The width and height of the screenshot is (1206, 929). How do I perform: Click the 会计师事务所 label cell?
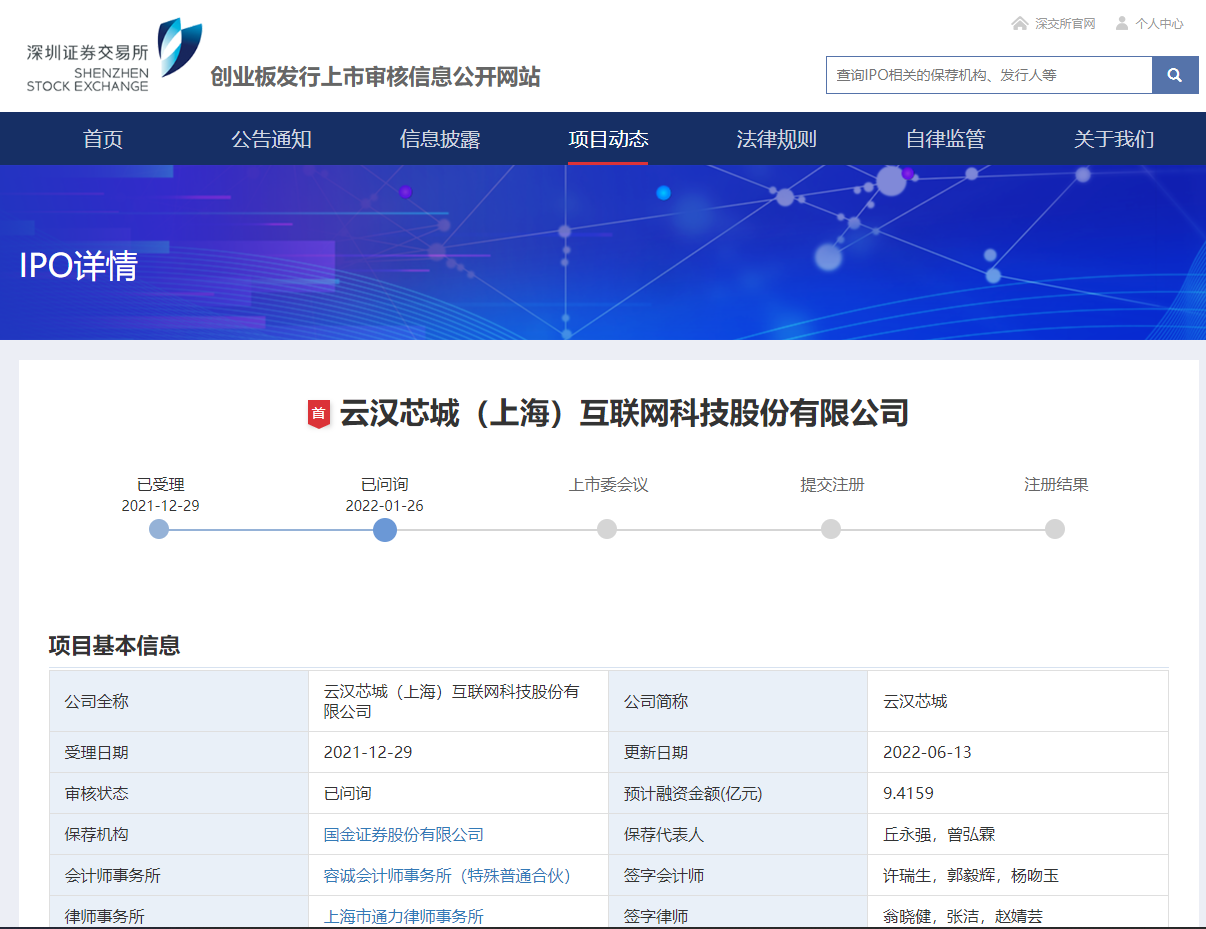click(x=179, y=875)
